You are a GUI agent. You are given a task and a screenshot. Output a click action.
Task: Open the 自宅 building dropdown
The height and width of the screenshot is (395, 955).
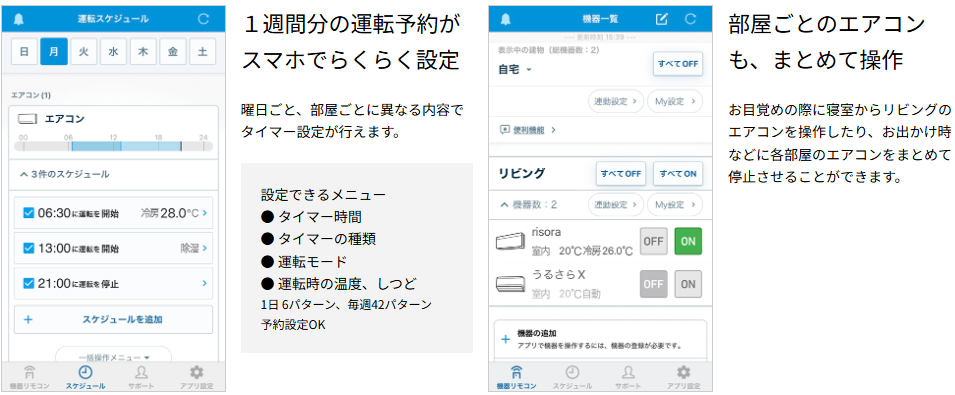point(515,70)
